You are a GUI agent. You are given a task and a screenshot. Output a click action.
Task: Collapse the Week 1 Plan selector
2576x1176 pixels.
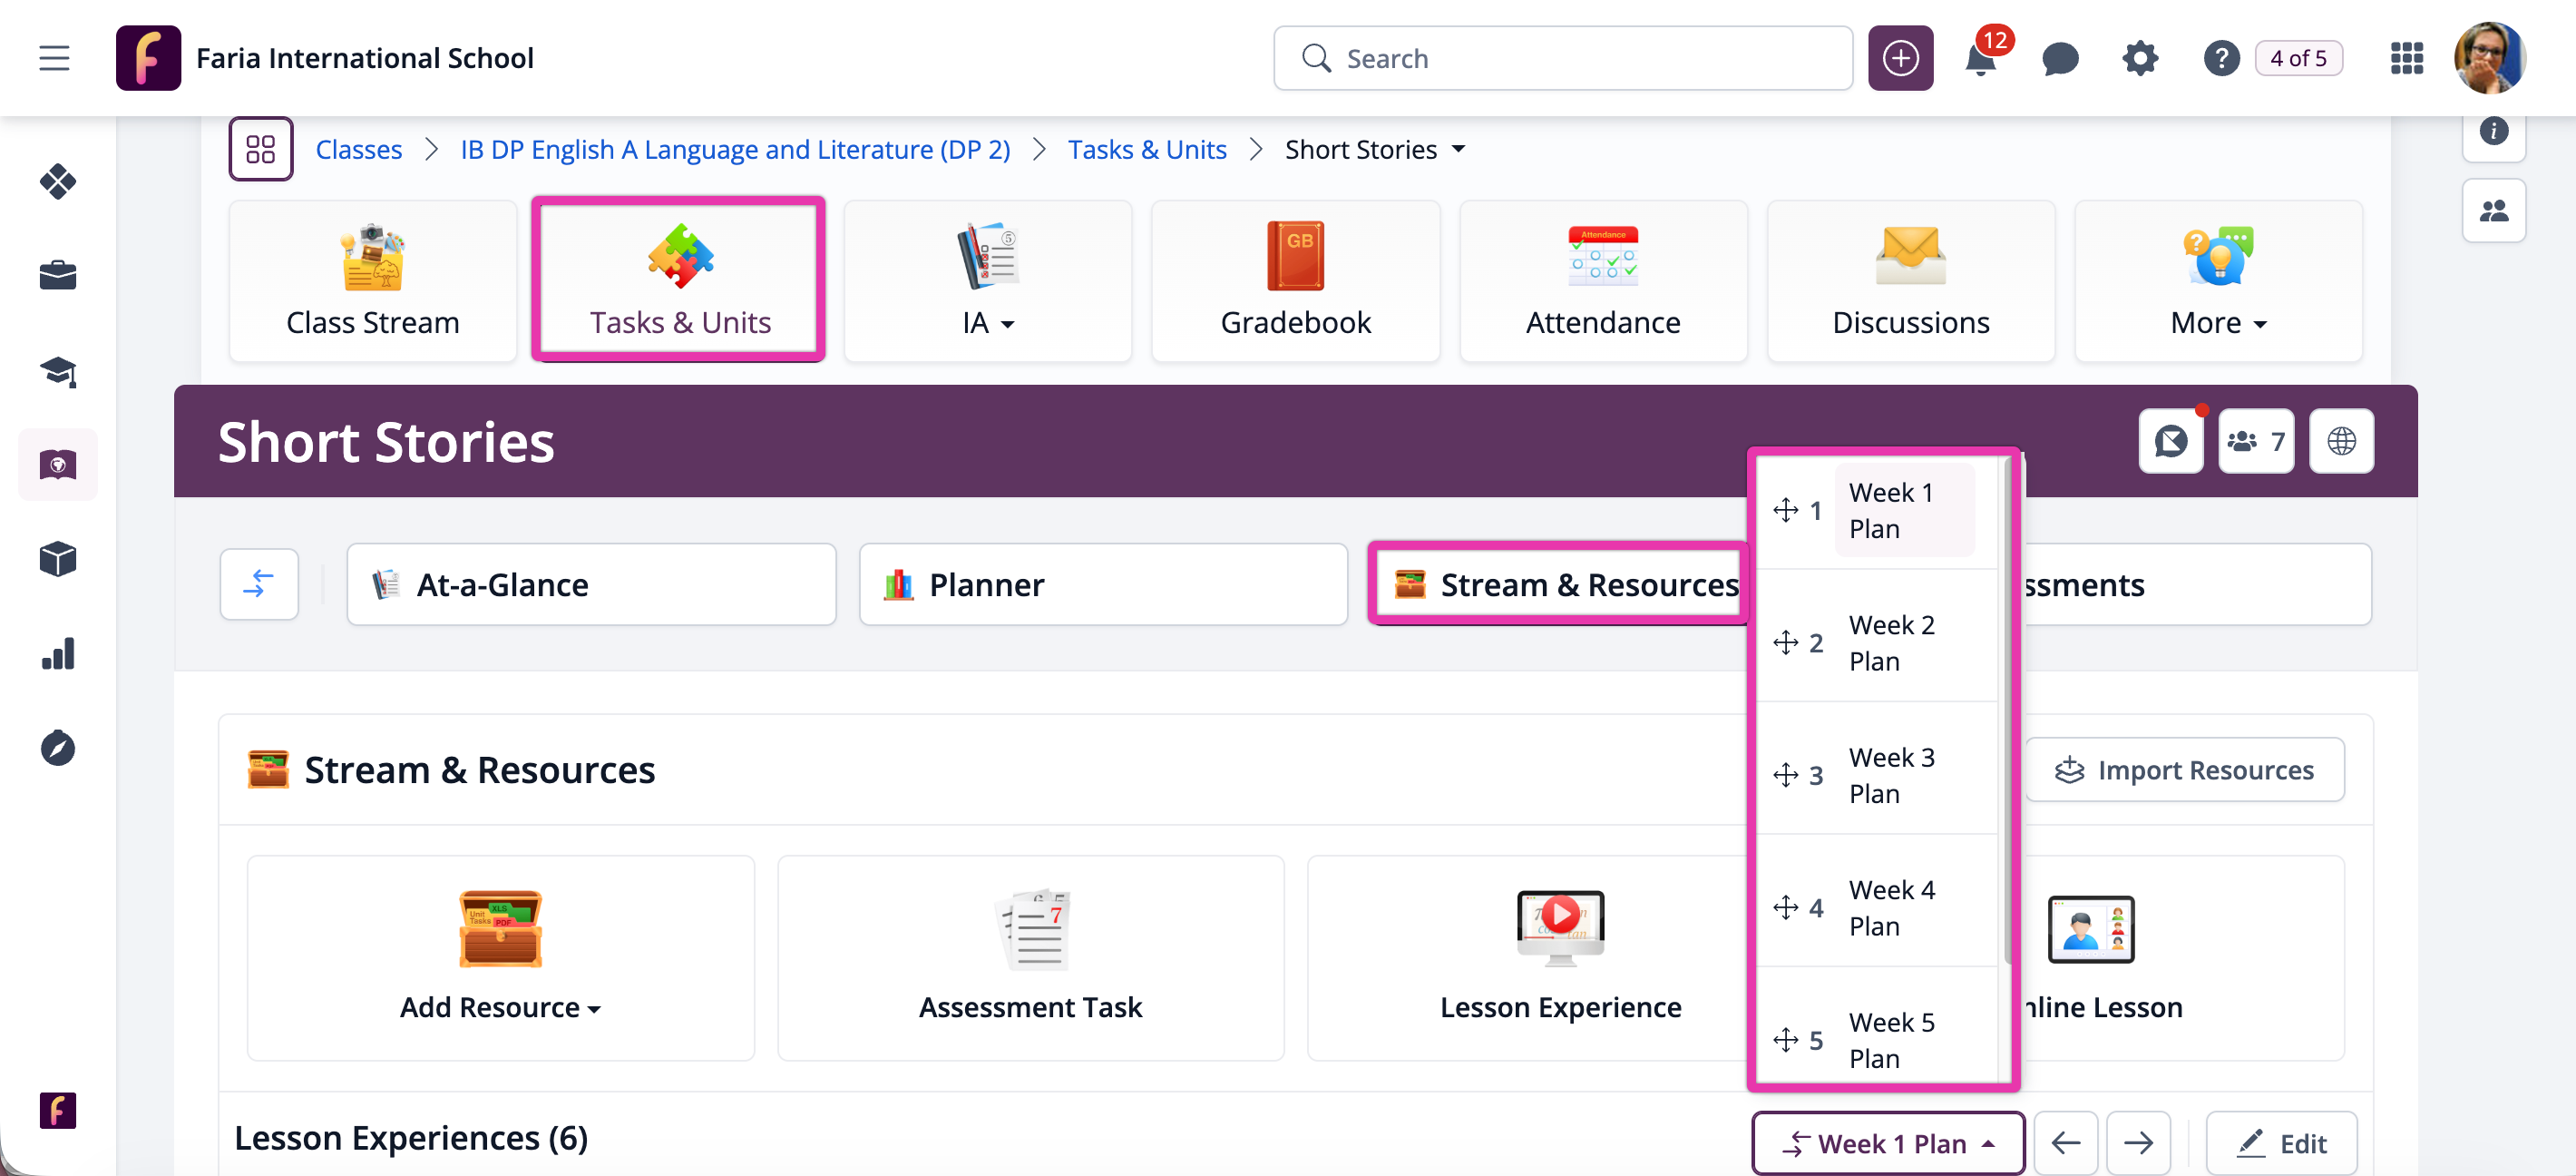pyautogui.click(x=1888, y=1143)
